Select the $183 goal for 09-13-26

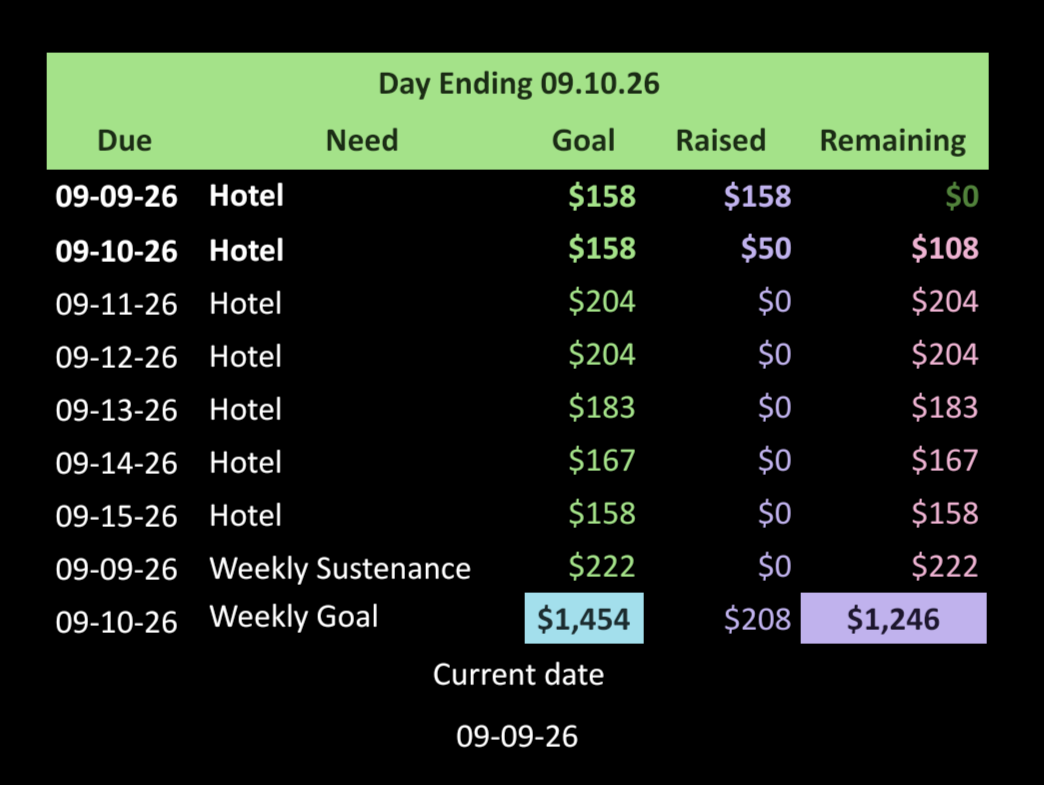pyautogui.click(x=602, y=407)
